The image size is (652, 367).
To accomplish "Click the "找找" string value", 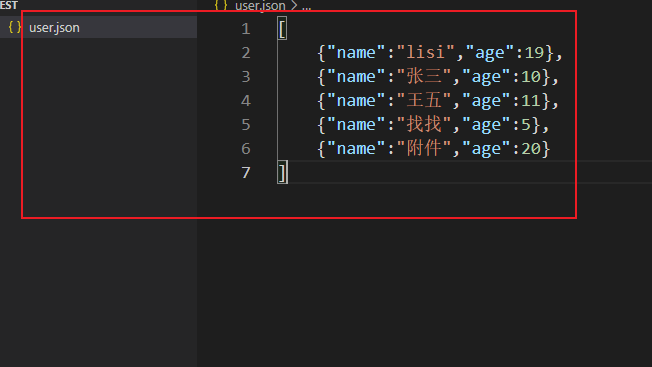I will point(424,125).
